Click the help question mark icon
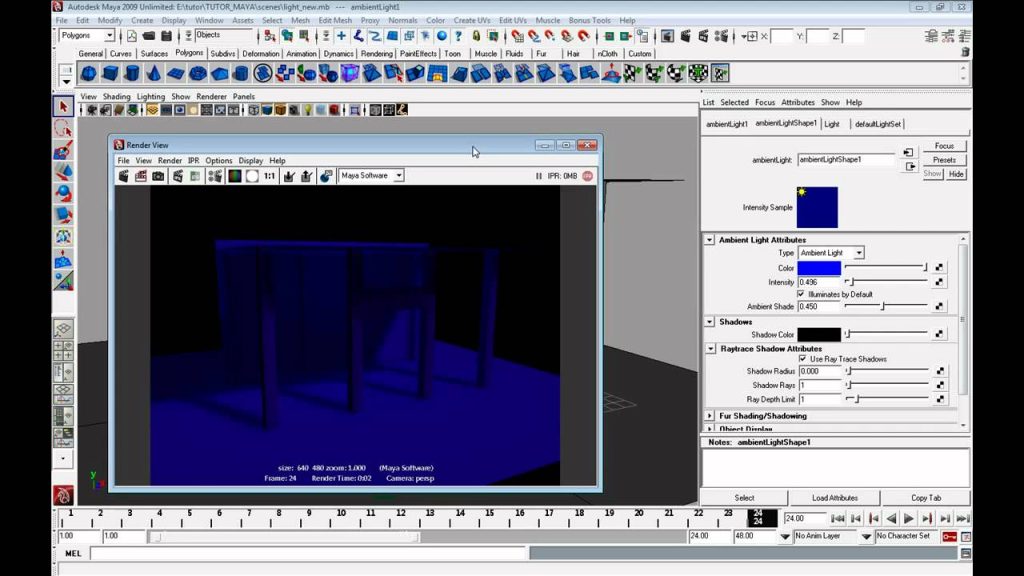The width and height of the screenshot is (1024, 576). (458, 36)
